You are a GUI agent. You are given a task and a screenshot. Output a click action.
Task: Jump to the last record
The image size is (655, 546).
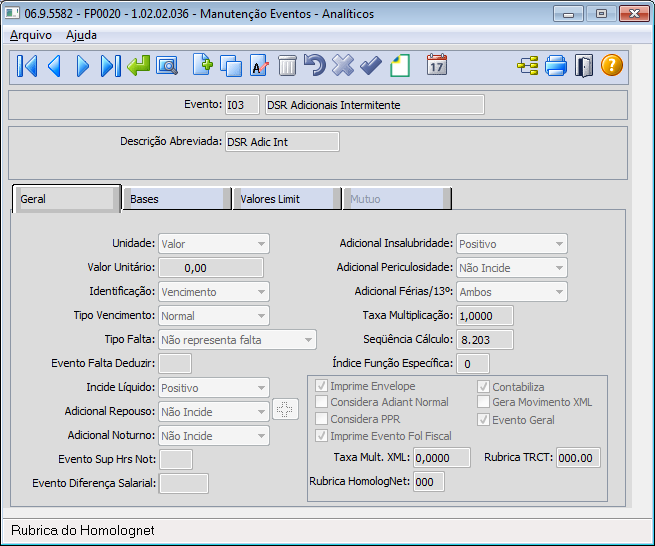[110, 67]
